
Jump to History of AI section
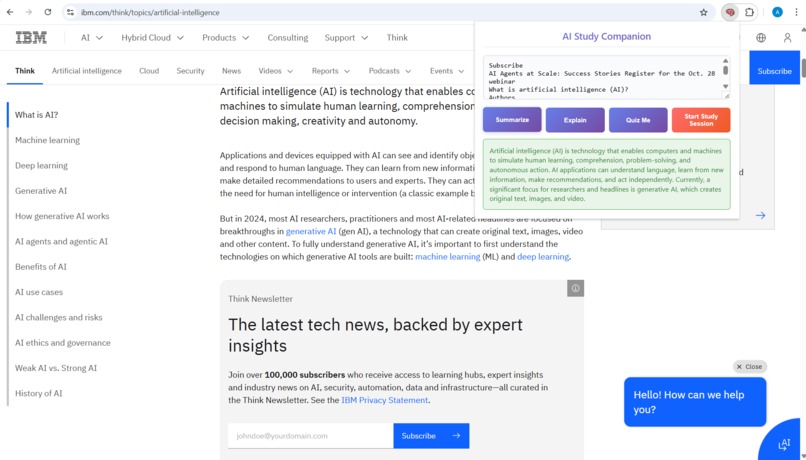(x=39, y=393)
